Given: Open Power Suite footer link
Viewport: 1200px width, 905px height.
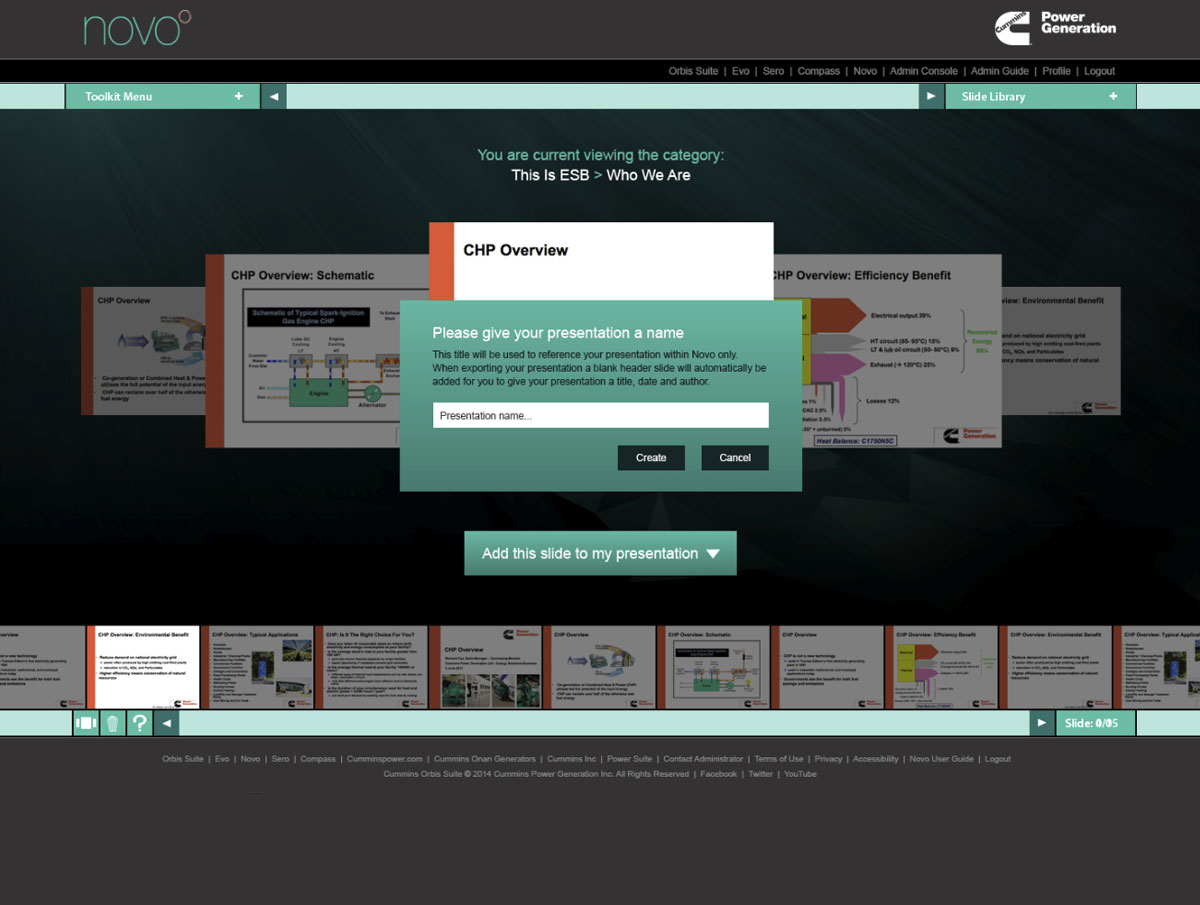Looking at the screenshot, I should click(630, 759).
